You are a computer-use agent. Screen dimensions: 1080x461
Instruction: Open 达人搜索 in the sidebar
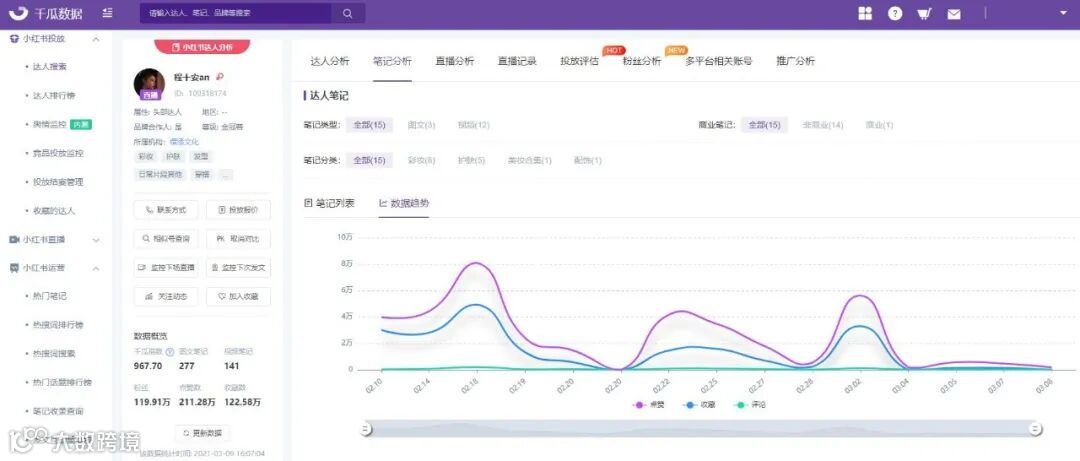click(x=50, y=67)
